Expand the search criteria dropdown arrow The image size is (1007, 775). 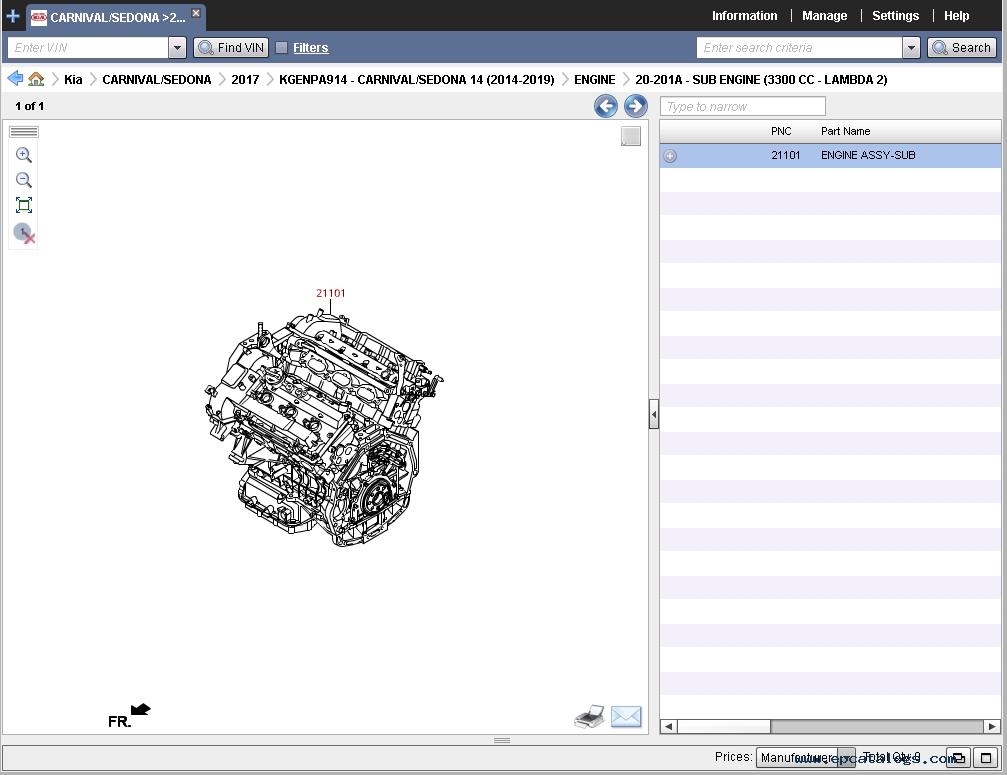(911, 48)
